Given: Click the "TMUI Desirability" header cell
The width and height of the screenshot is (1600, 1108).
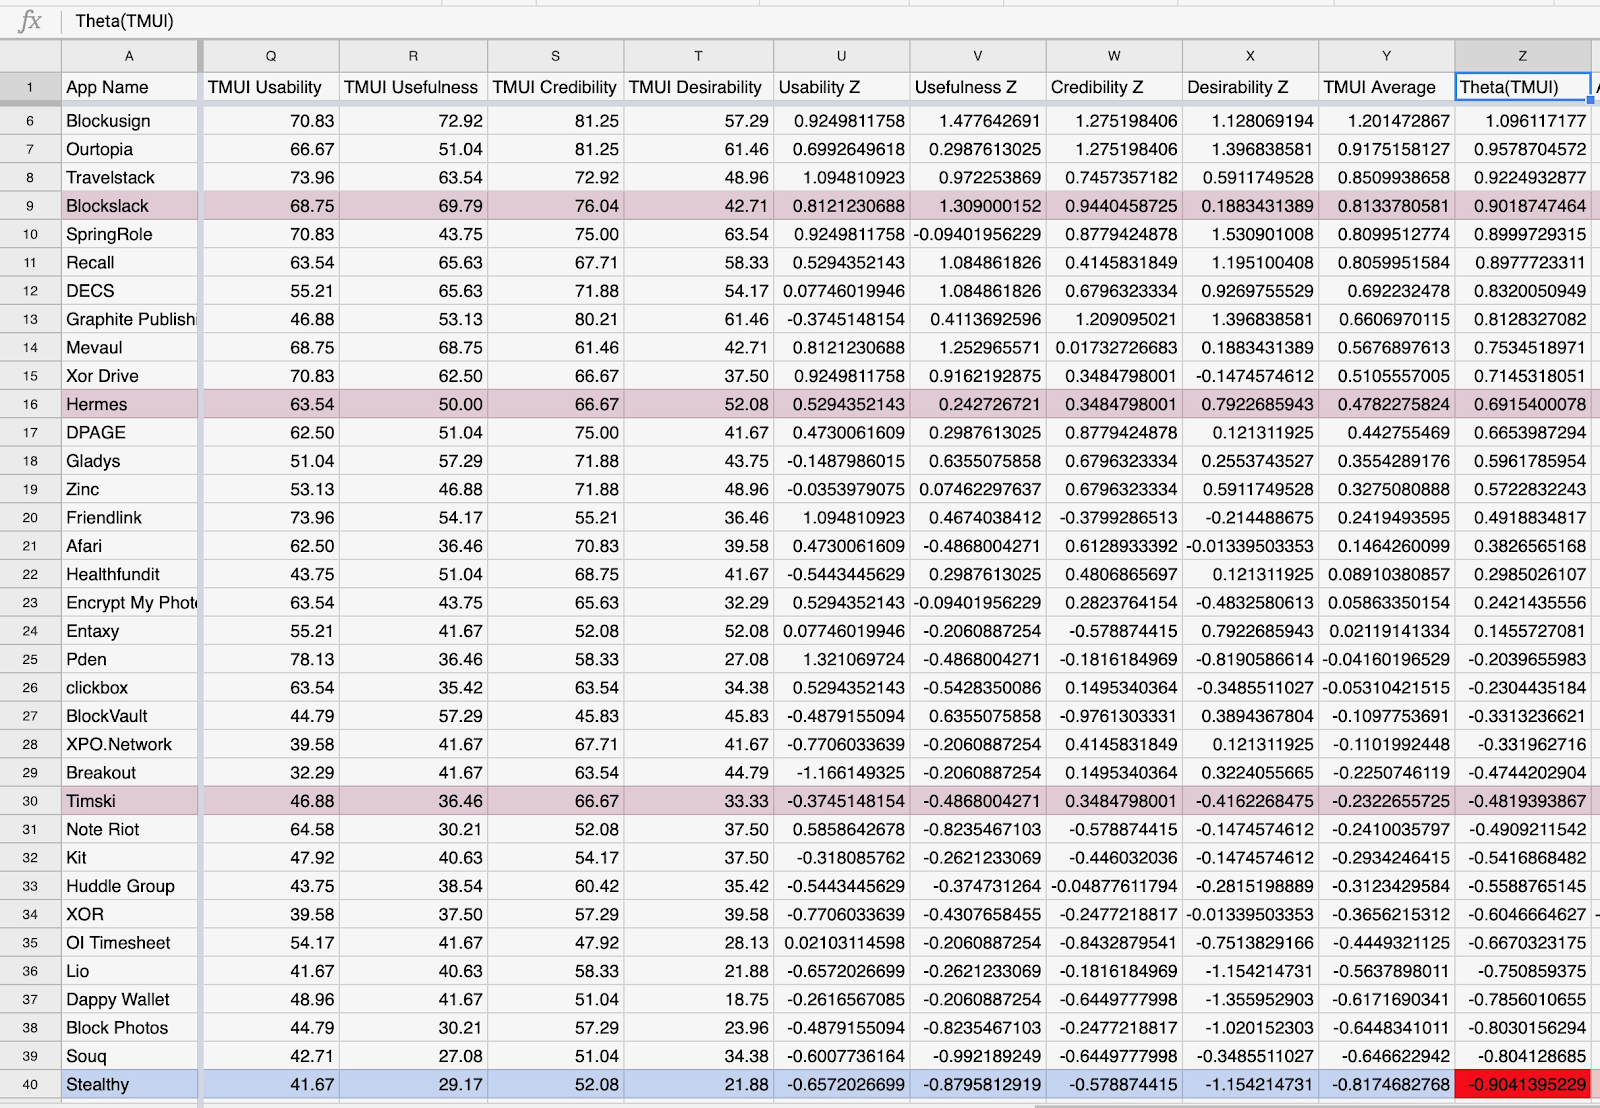Looking at the screenshot, I should 698,87.
